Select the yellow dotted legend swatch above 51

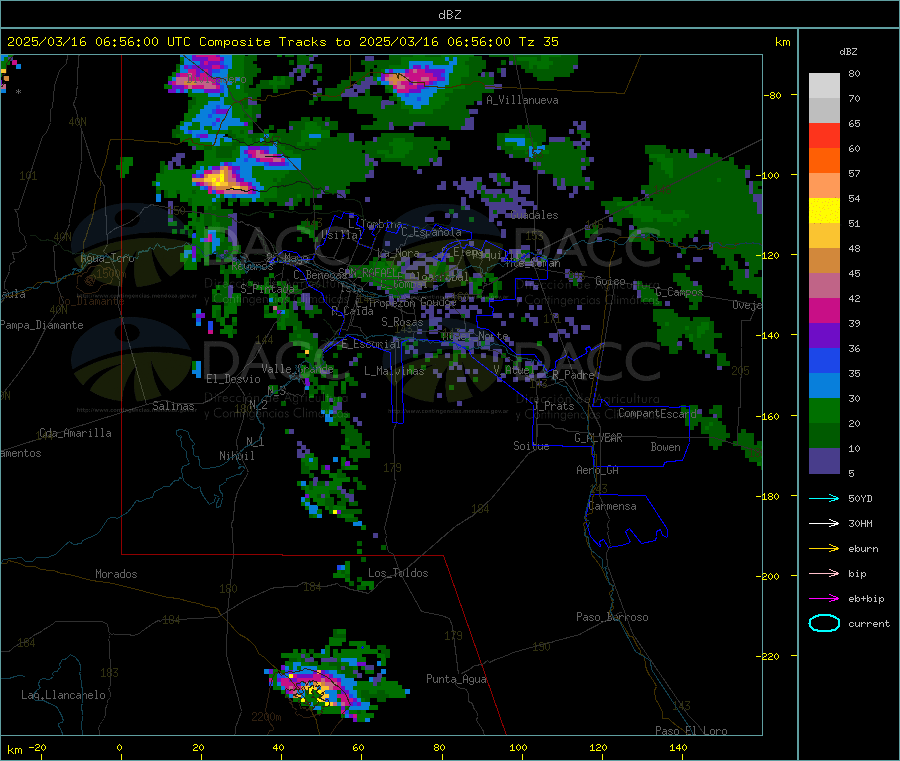pyautogui.click(x=824, y=211)
